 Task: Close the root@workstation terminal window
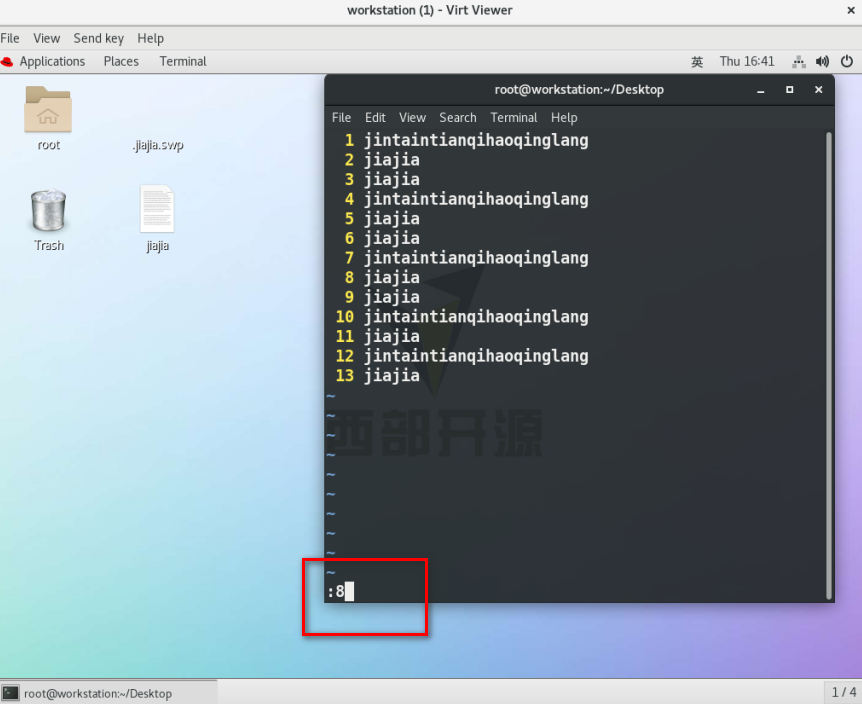(x=819, y=90)
